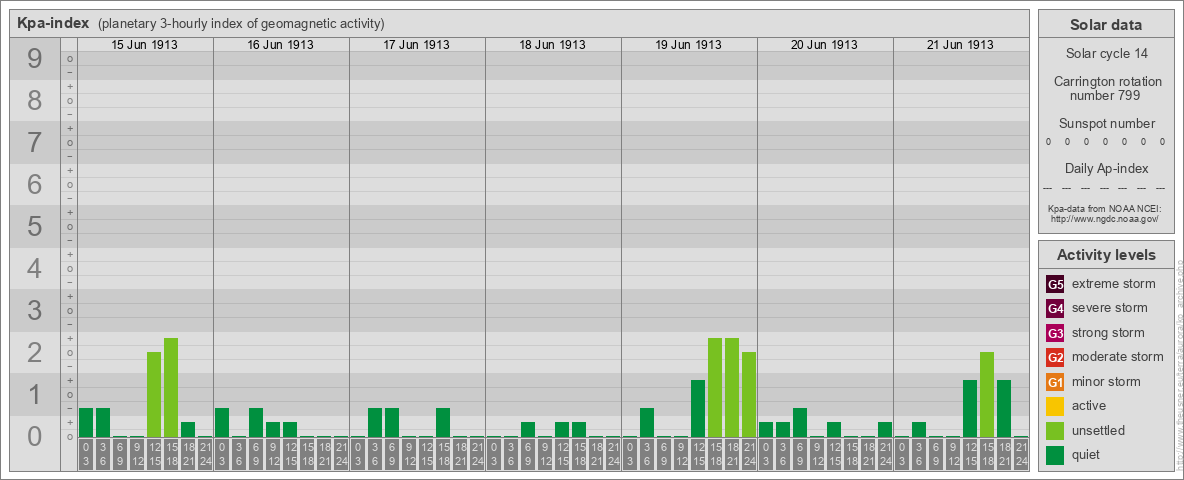This screenshot has height=480, width=1184.
Task: Click the light green 'unsettled' swatch
Action: point(1055,430)
